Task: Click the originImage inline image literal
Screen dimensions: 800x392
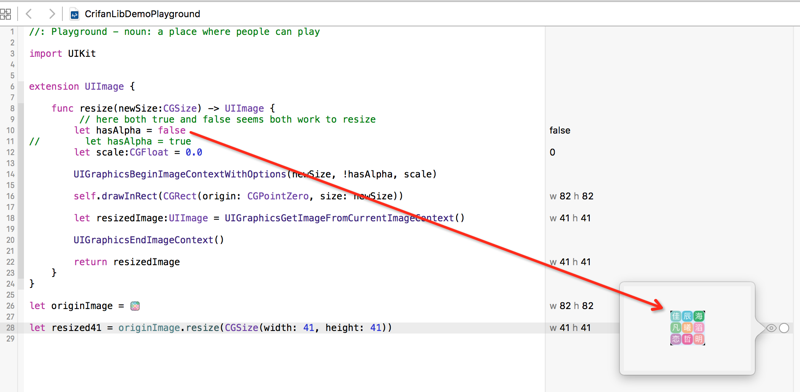Action: point(135,306)
